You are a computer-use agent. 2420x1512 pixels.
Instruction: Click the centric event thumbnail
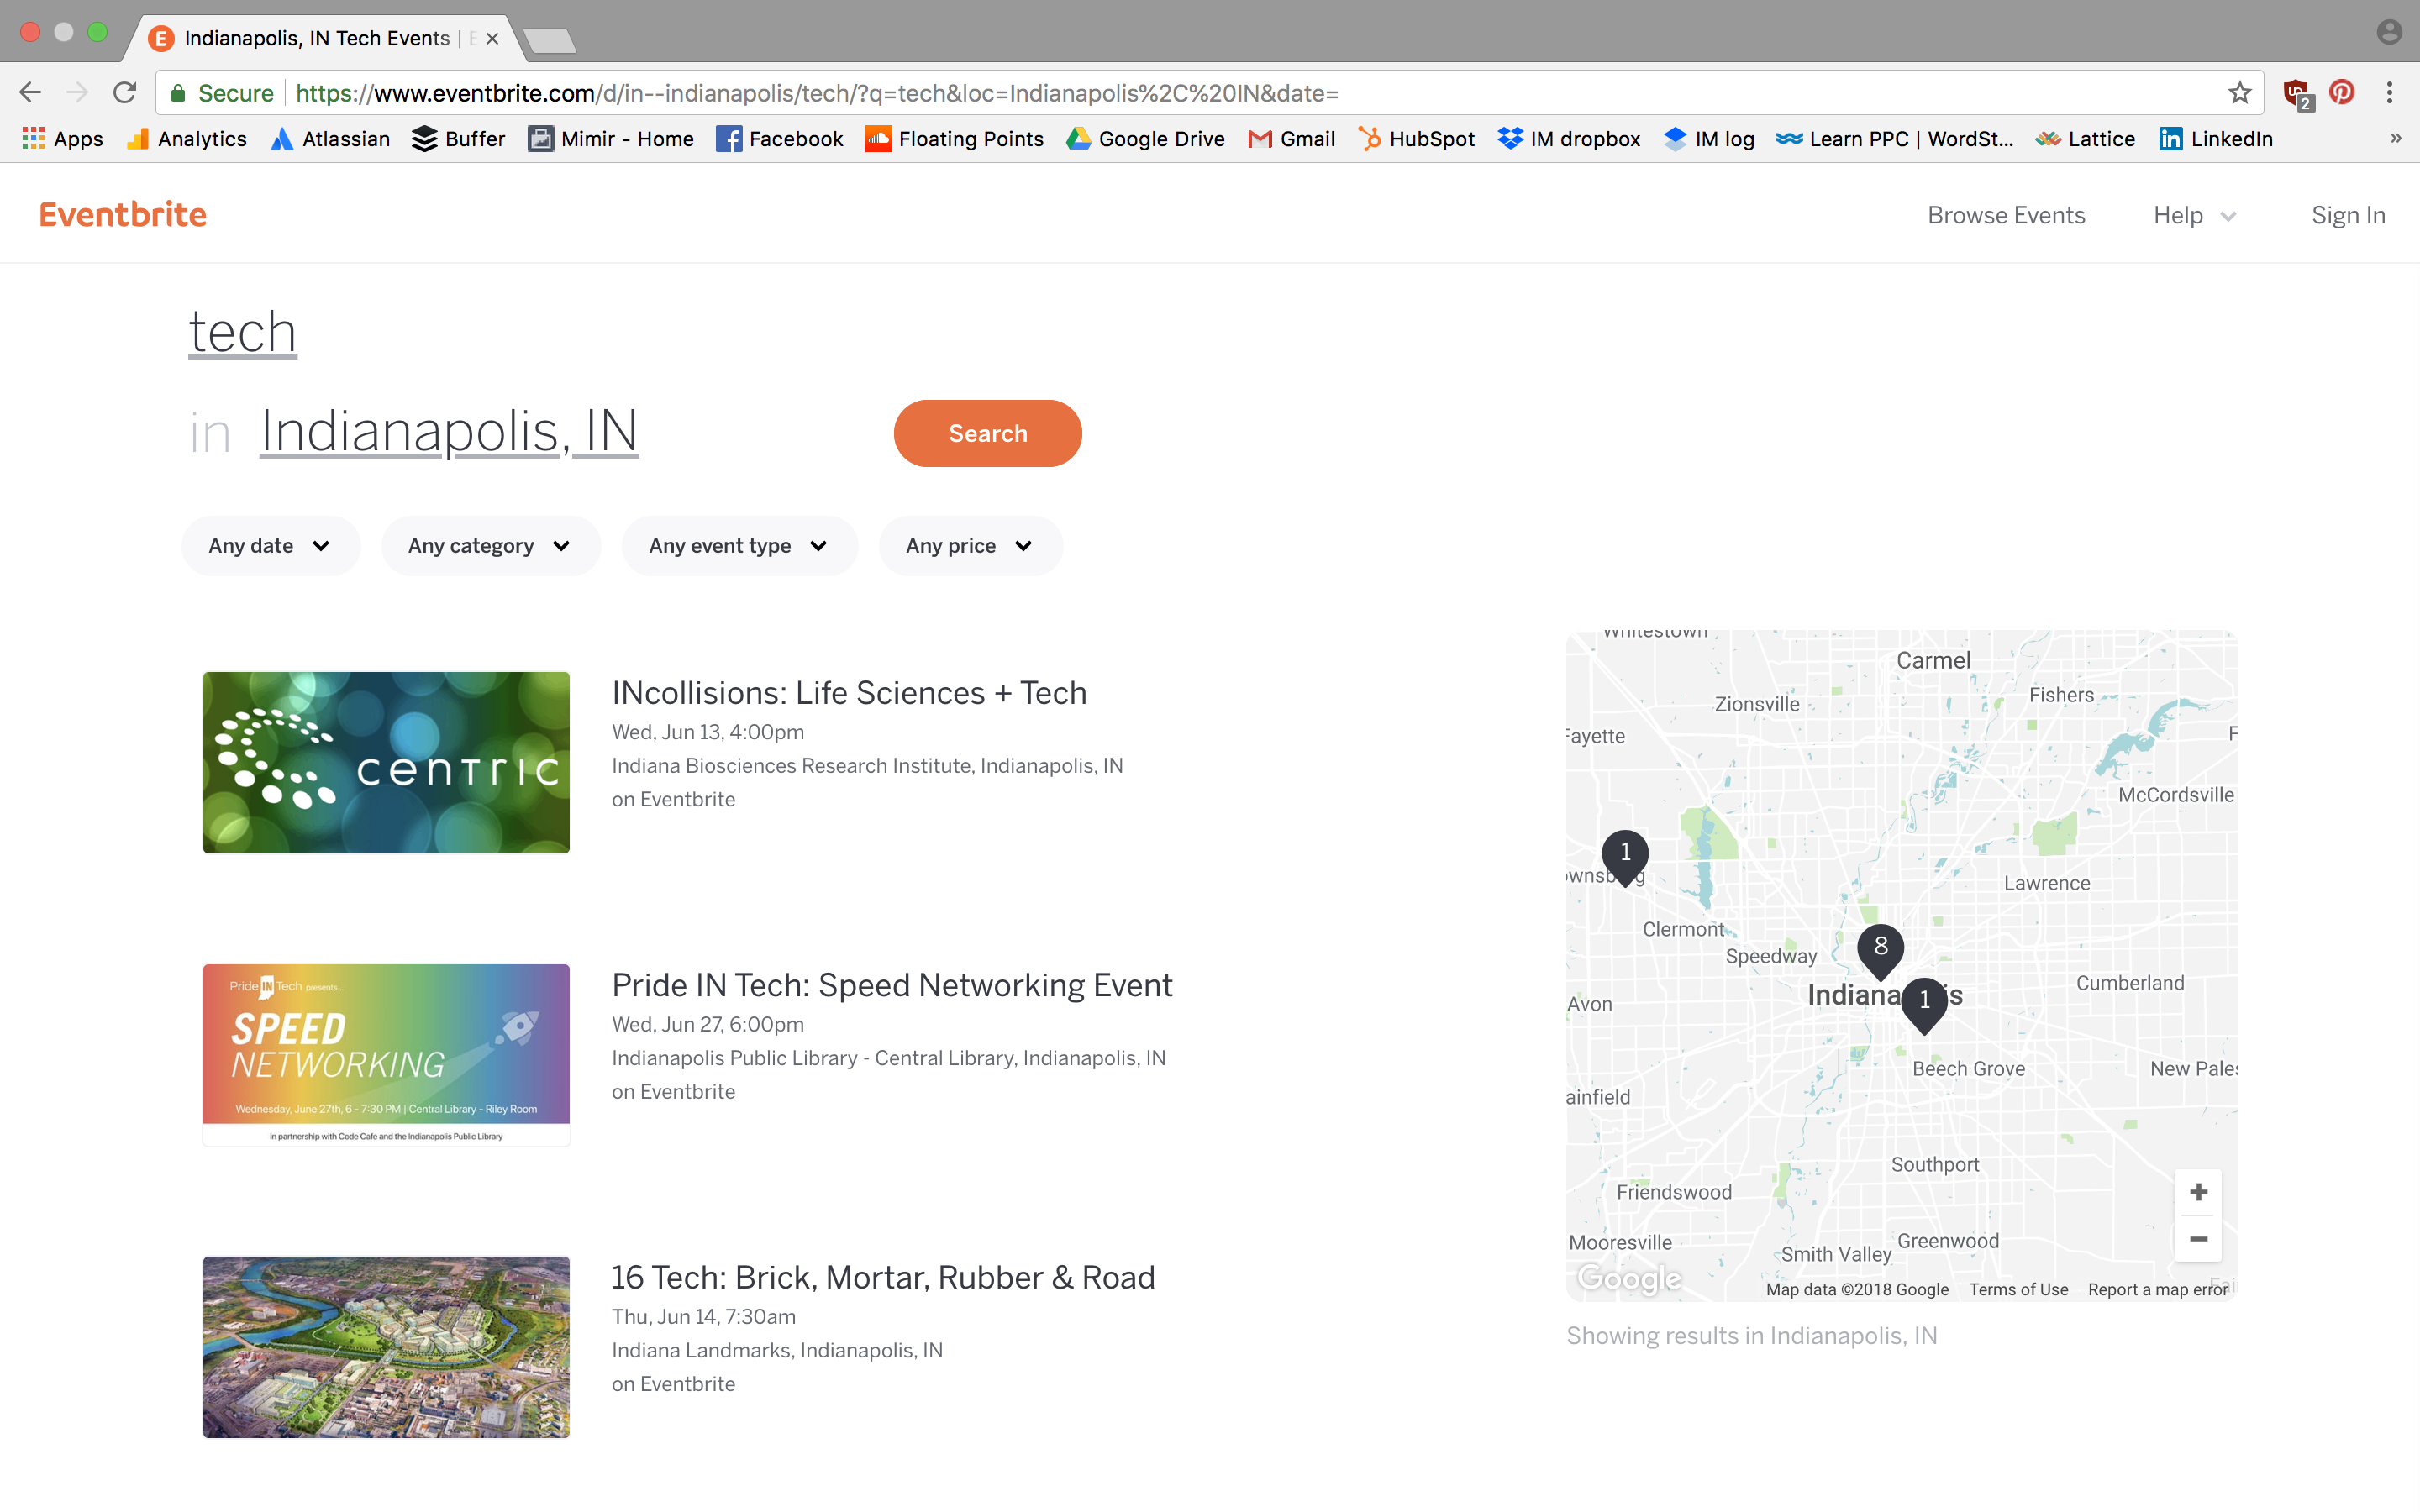(386, 762)
